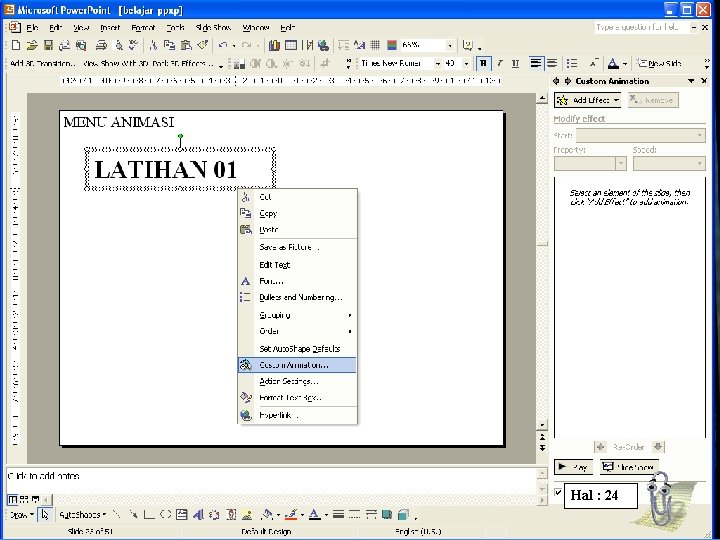Open 3-D Style in the Drawing toolbar
This screenshot has height=540, width=720.
tap(403, 515)
